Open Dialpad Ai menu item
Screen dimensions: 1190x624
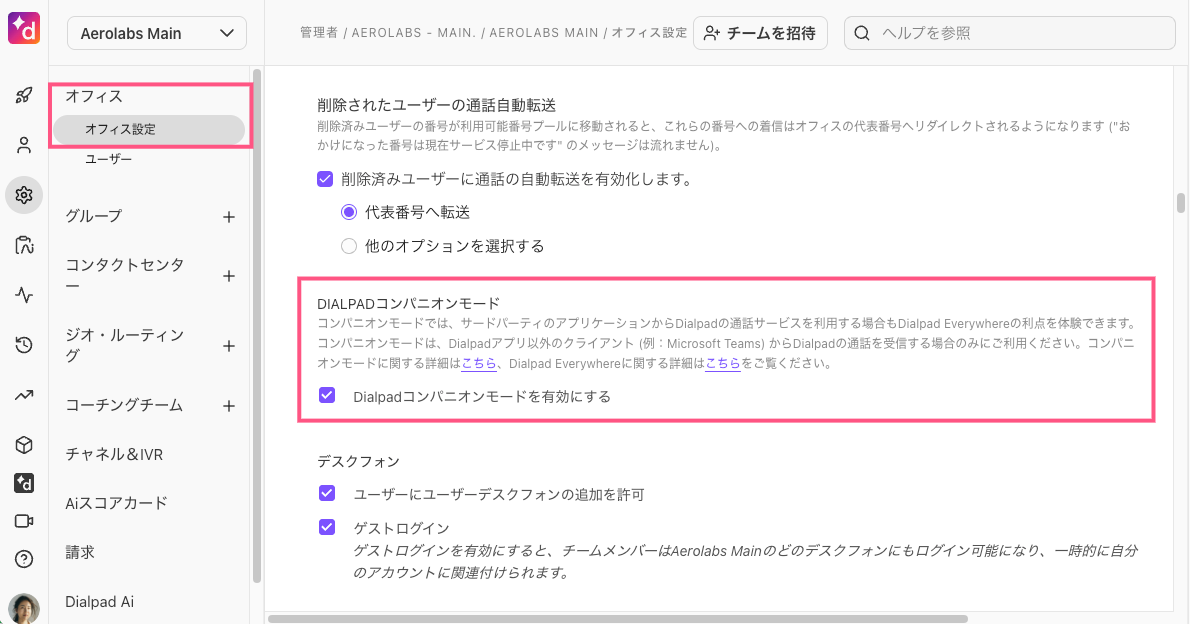(x=99, y=602)
